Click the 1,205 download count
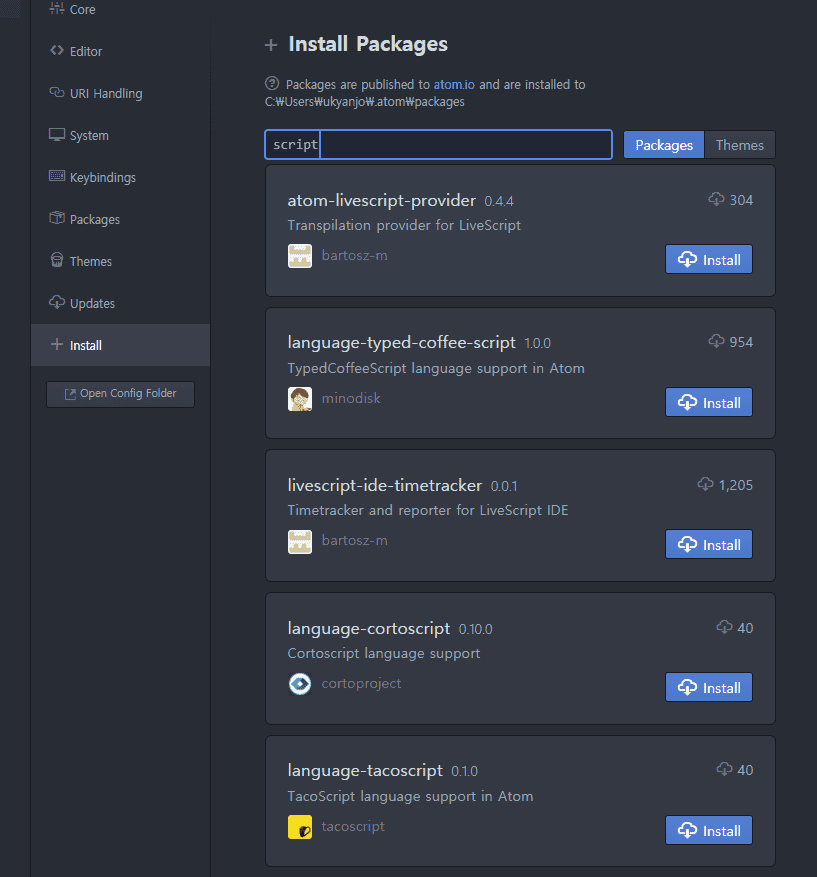Screen dimensions: 817x877 [736, 485]
